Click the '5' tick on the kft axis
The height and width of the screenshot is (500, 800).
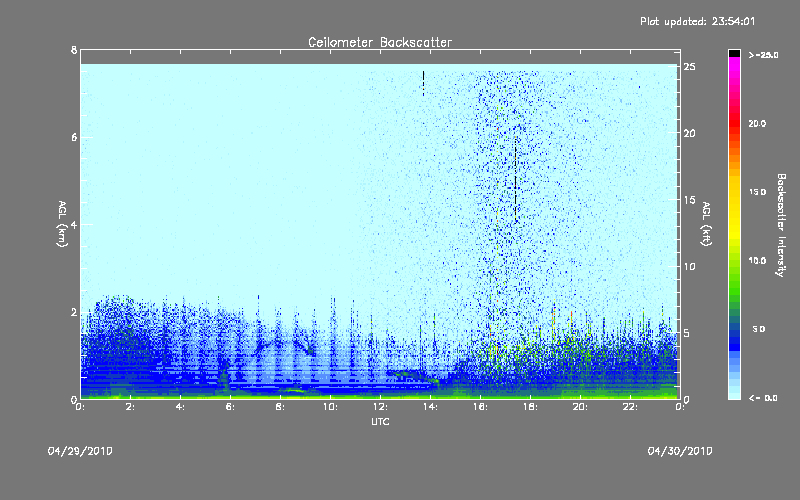tap(687, 333)
